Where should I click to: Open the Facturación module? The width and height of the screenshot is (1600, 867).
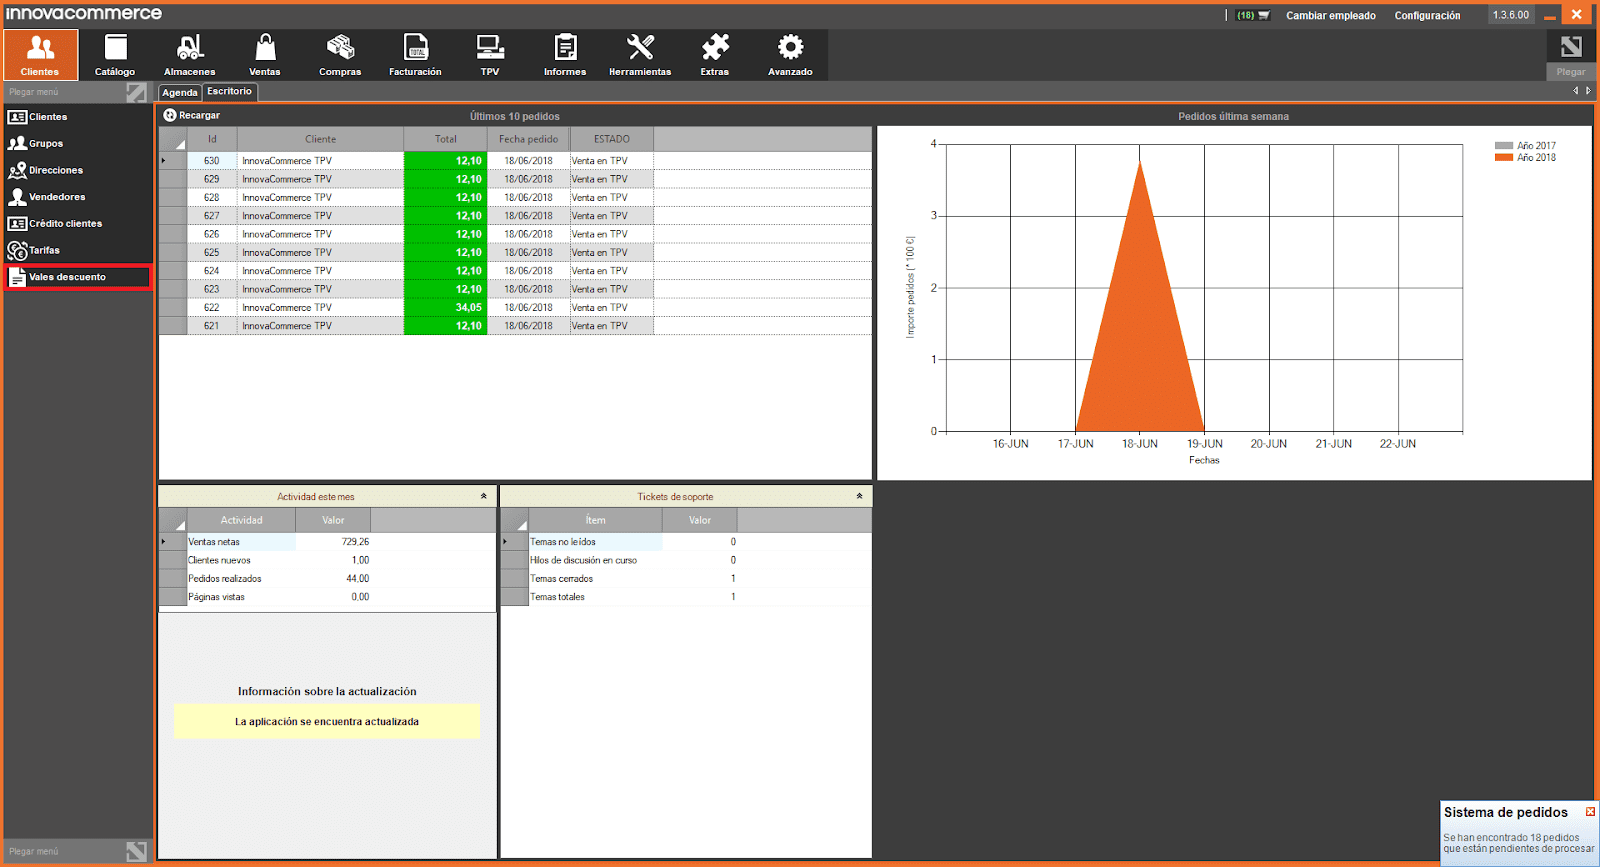click(x=415, y=55)
